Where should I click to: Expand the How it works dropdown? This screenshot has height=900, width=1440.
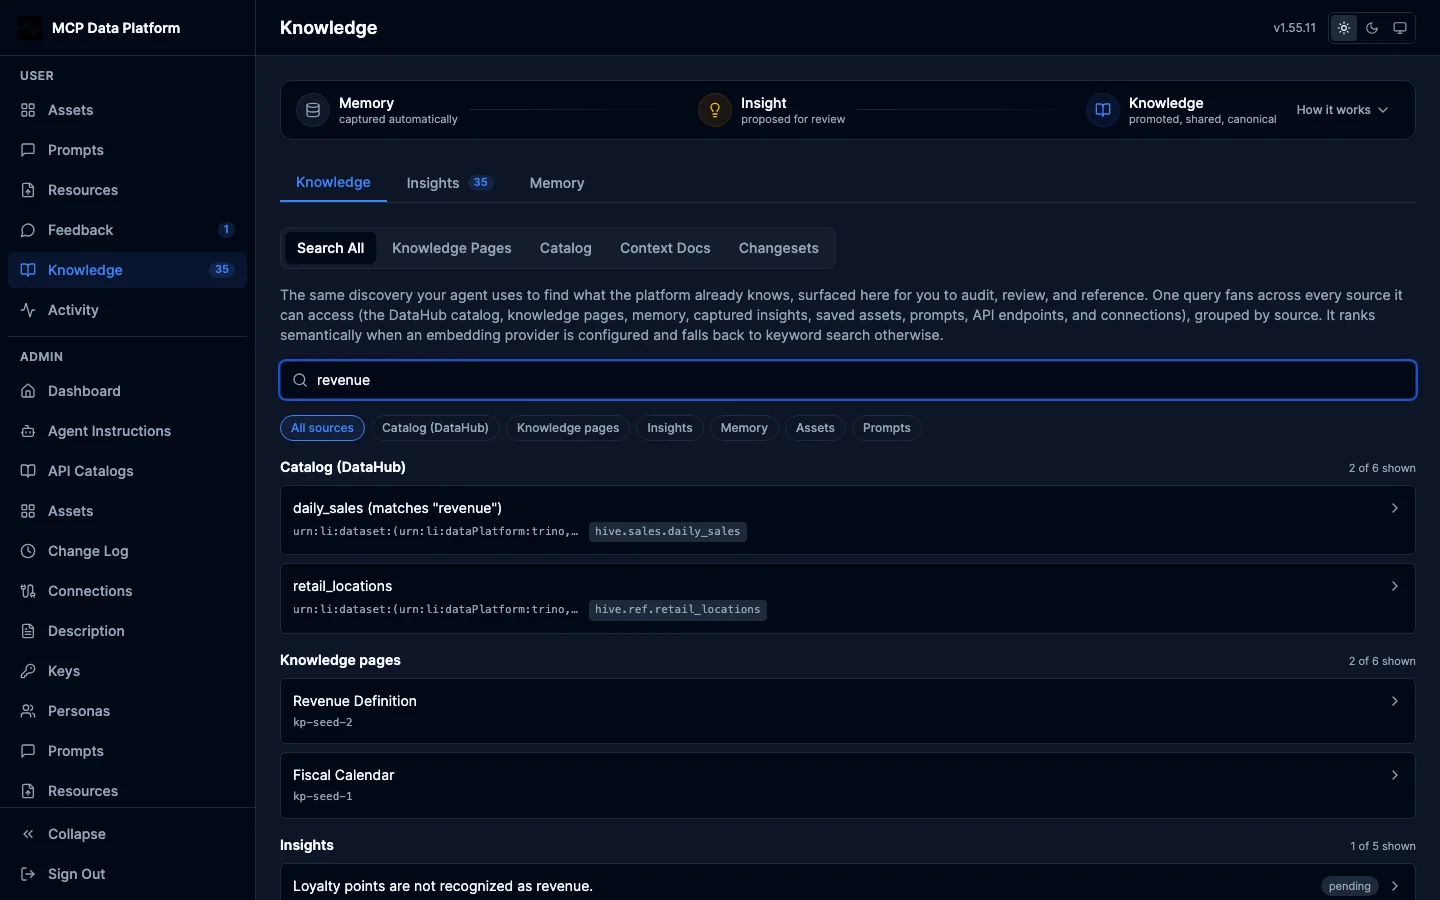click(x=1342, y=110)
